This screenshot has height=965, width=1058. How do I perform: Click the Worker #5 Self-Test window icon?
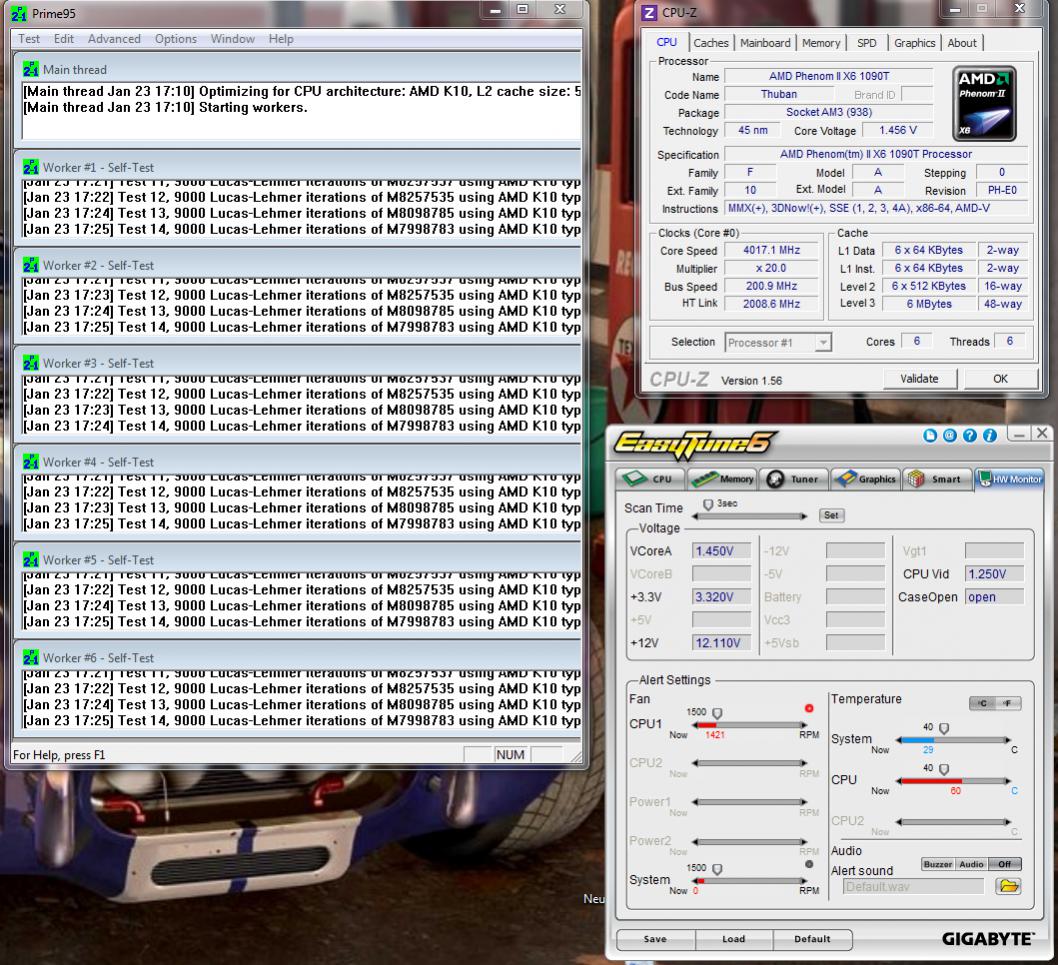[x=30, y=559]
